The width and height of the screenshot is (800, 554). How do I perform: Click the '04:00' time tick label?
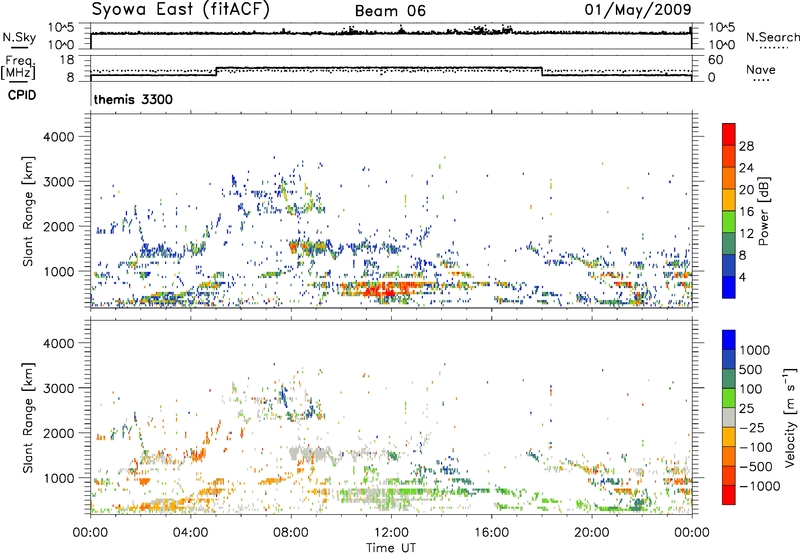[191, 533]
